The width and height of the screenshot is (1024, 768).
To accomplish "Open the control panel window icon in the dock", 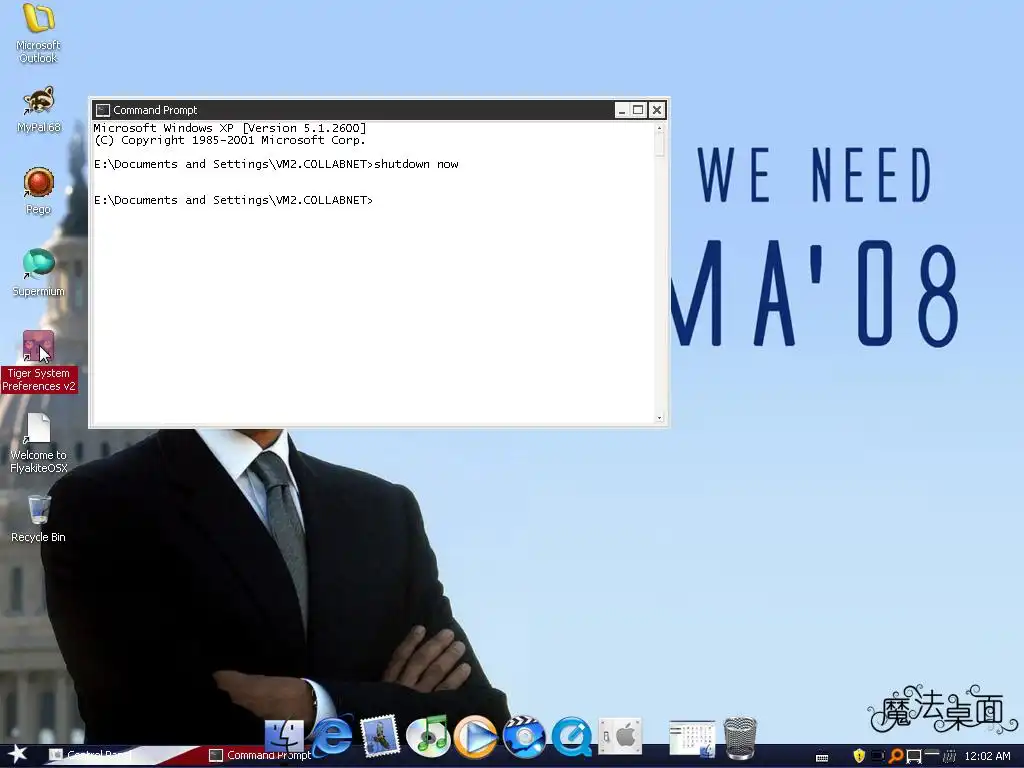I will [692, 739].
